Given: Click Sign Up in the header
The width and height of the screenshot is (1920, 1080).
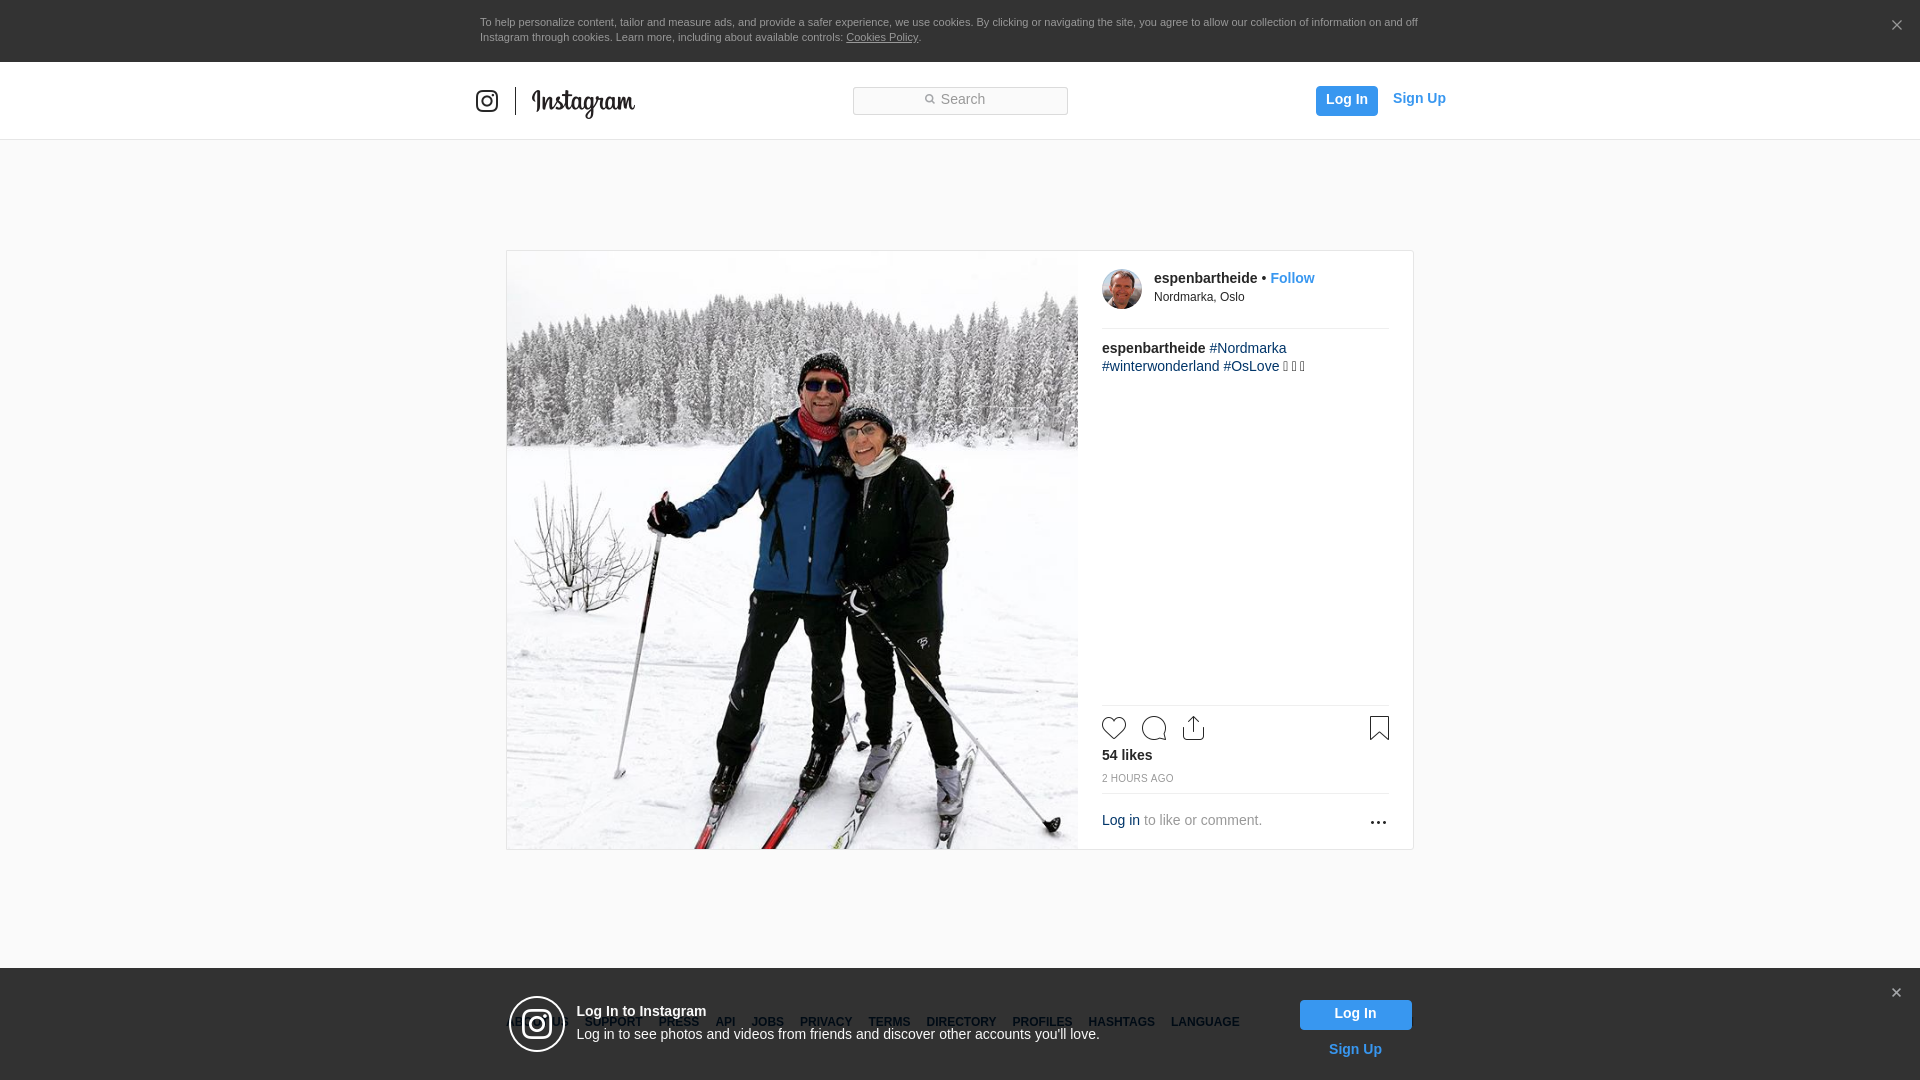Looking at the screenshot, I should pyautogui.click(x=1419, y=98).
